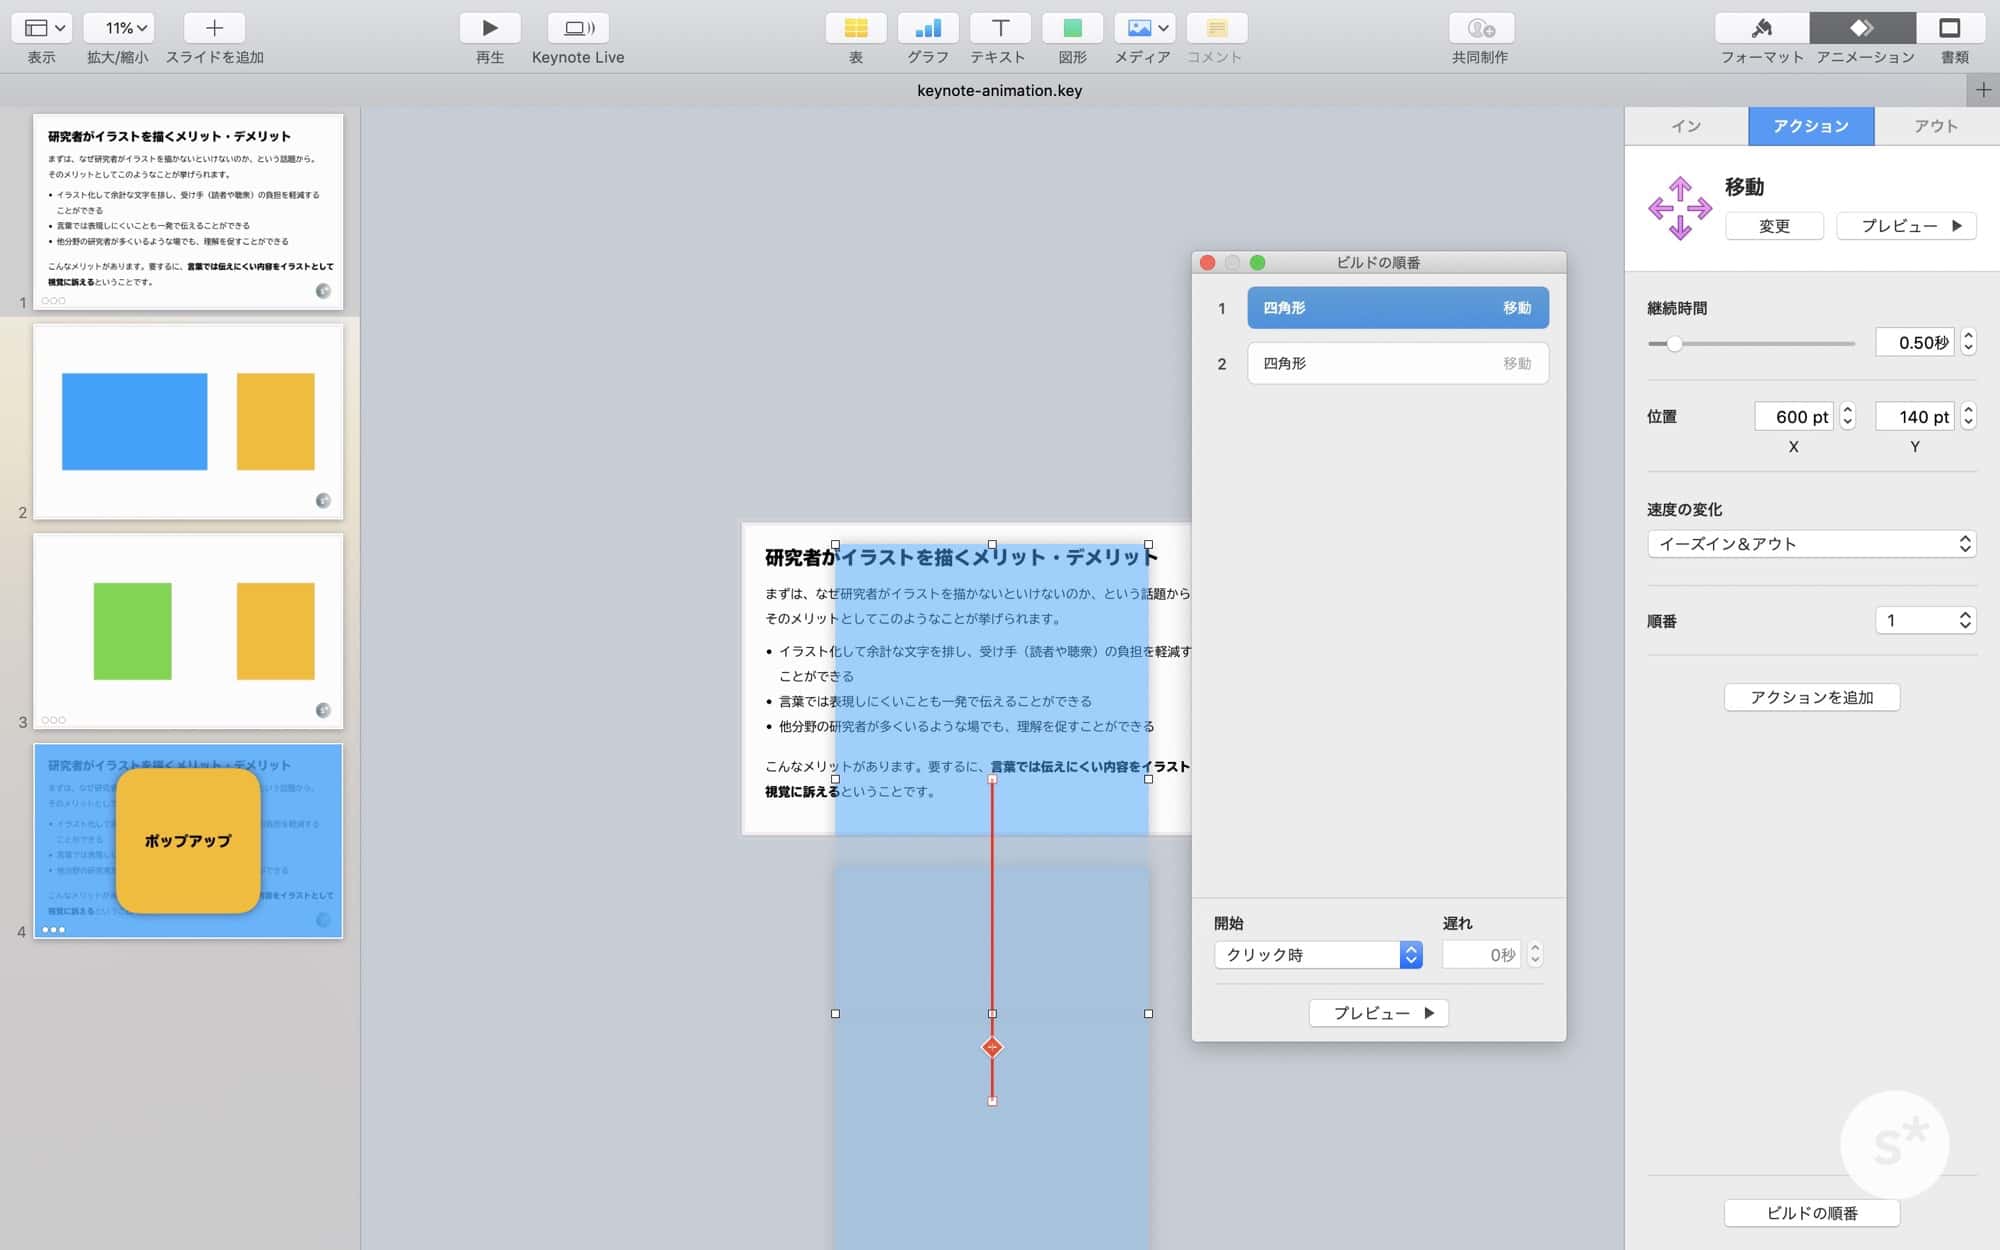Open the Document (書類) inspector icon
The image size is (2000, 1250).
pos(1949,28)
